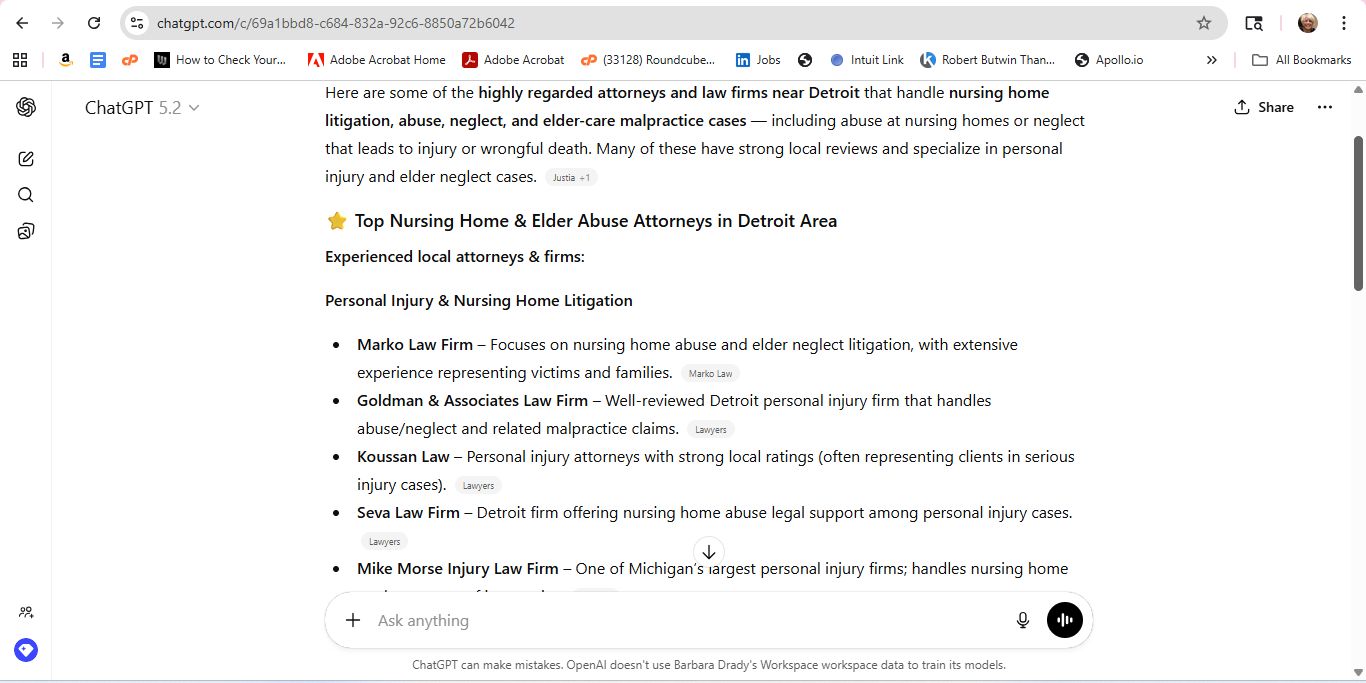Open ChatGPT logo in sidebar
Screen dimensions: 1366x683
[x=26, y=107]
